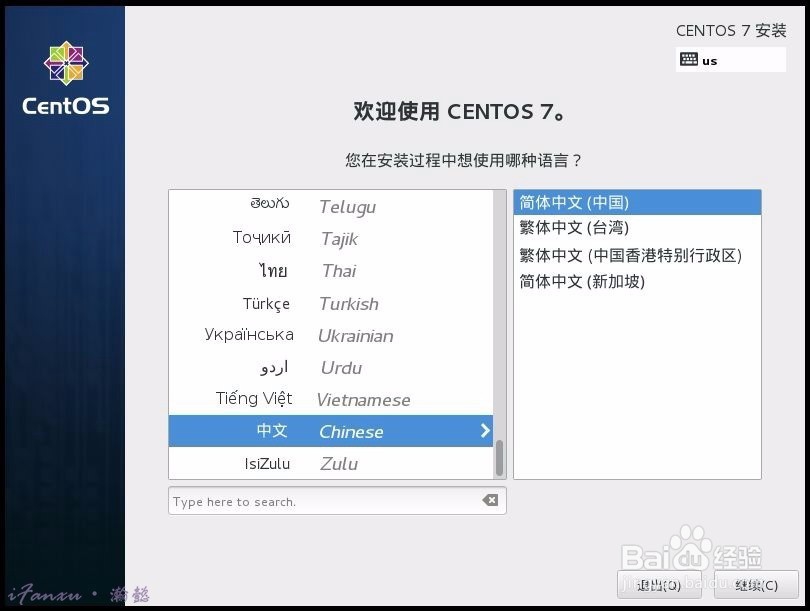Click the language search input field
Image resolution: width=810 pixels, height=611 pixels.
337,500
